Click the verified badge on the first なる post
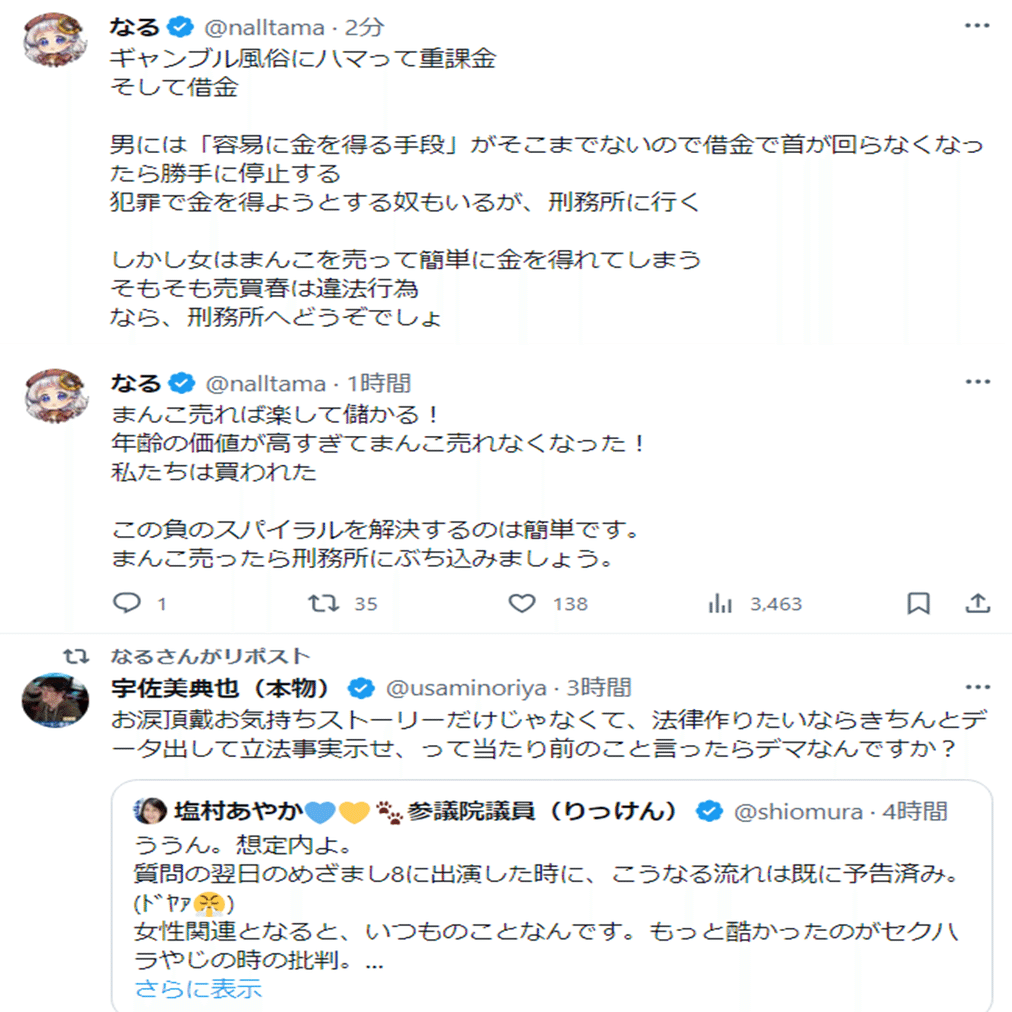This screenshot has width=1012, height=1012. [180, 27]
